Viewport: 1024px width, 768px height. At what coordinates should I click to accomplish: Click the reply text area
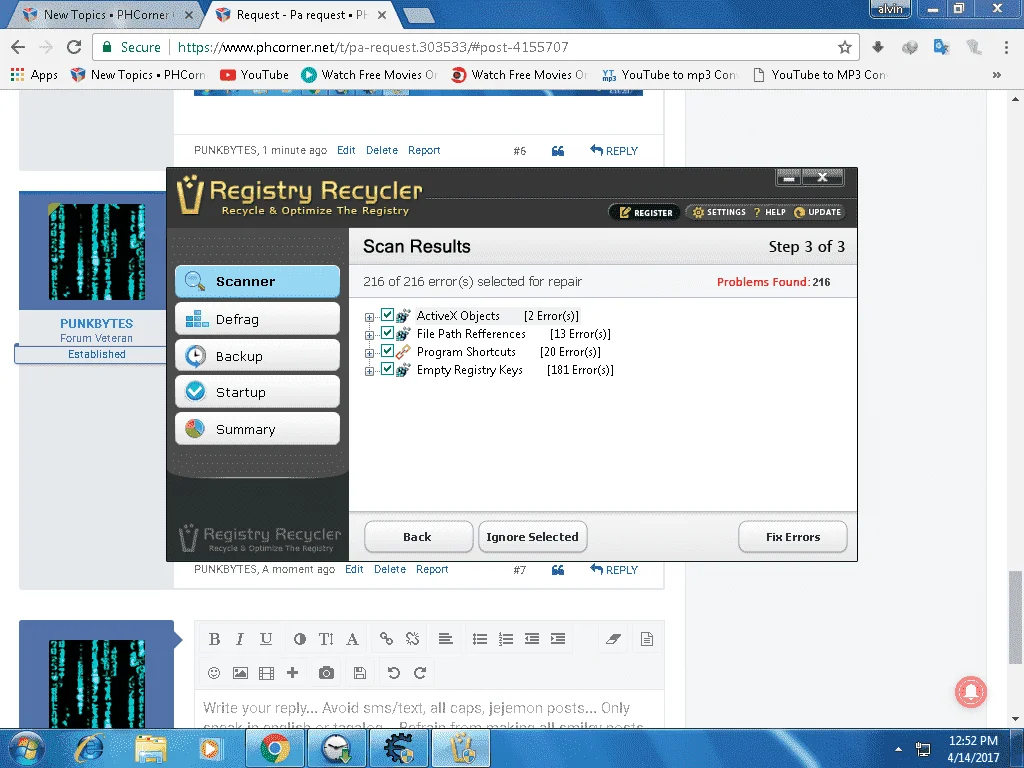(x=429, y=709)
